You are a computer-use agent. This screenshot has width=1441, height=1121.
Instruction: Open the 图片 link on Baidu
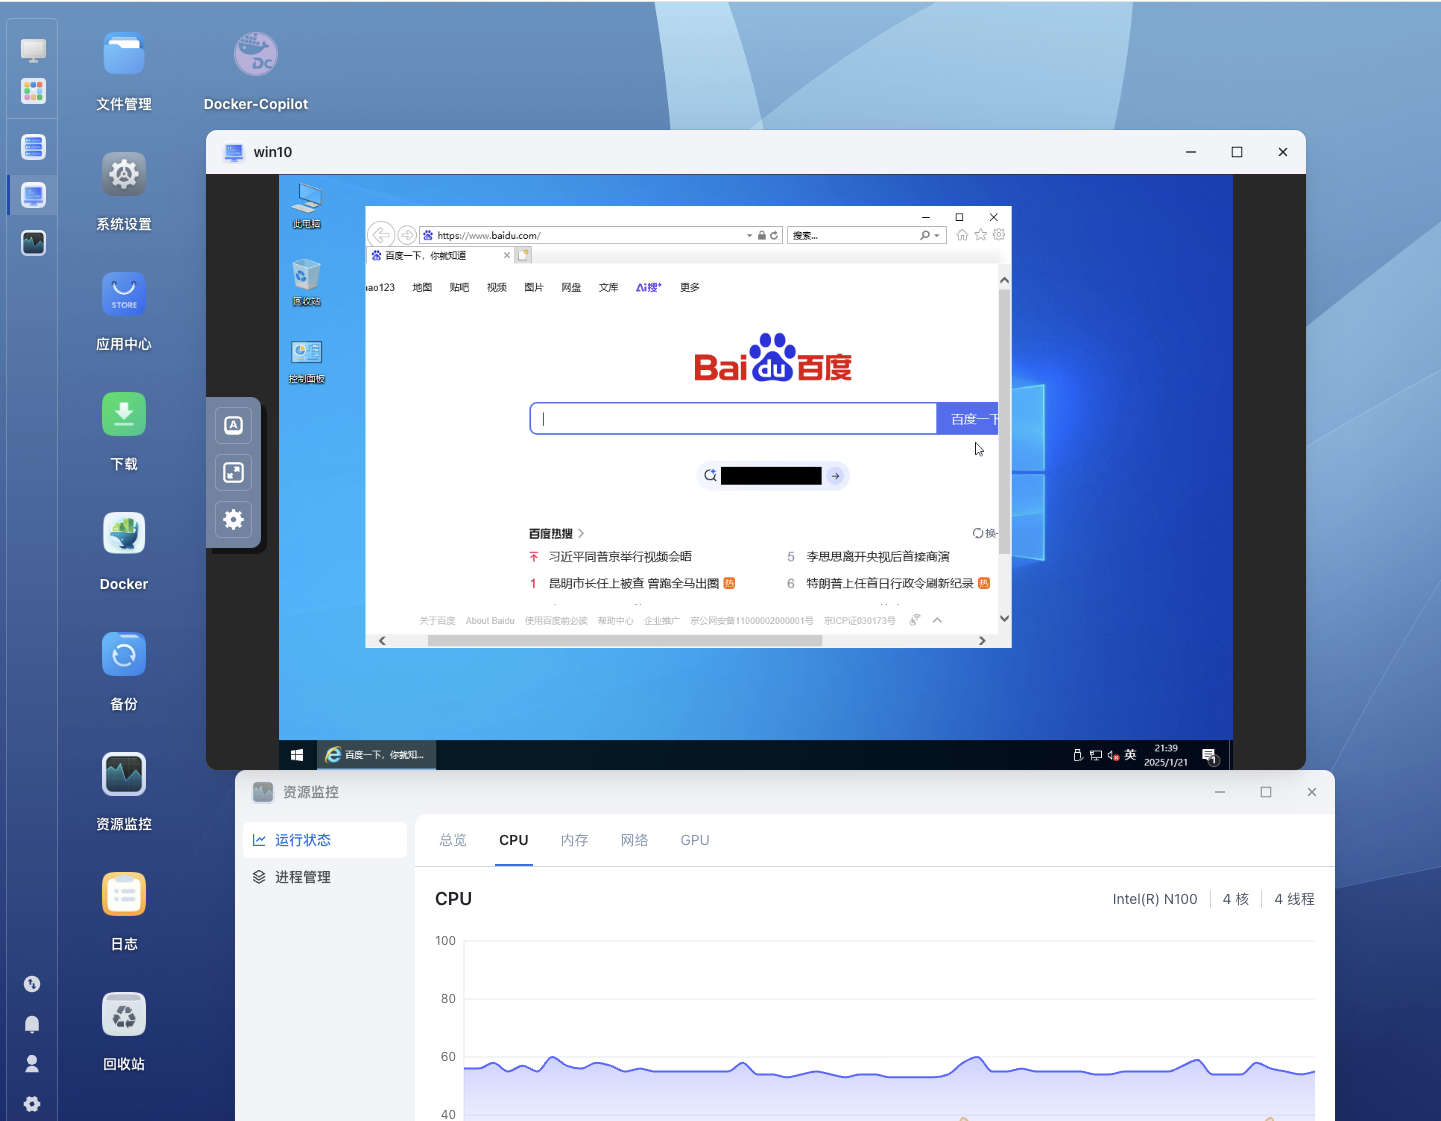pos(534,288)
